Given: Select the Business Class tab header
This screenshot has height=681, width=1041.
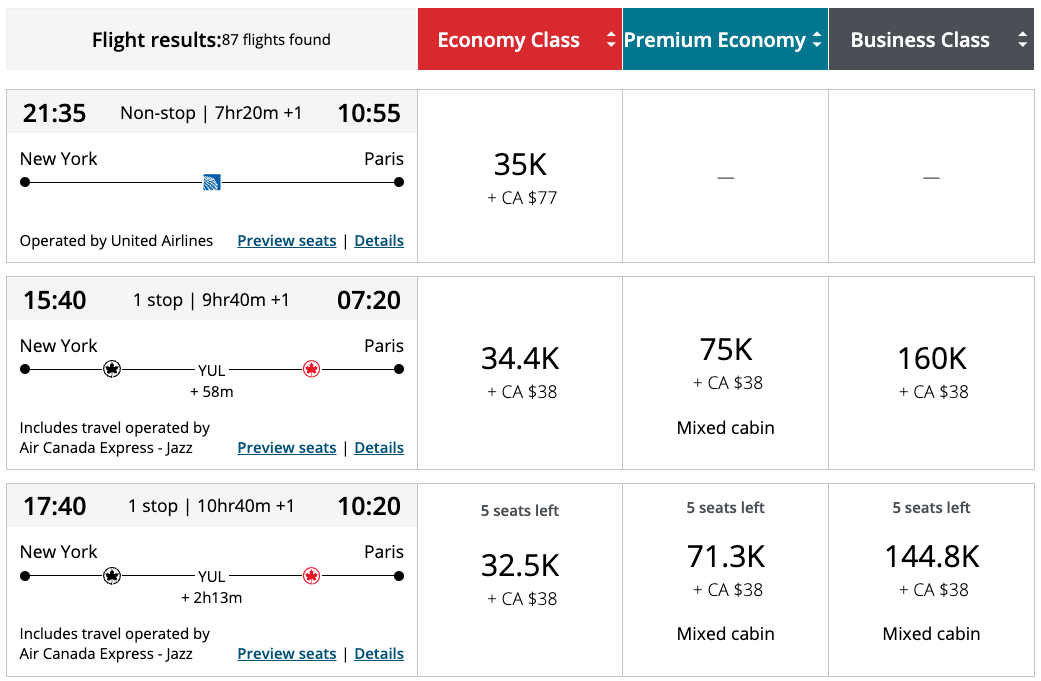Looking at the screenshot, I should (x=920, y=40).
